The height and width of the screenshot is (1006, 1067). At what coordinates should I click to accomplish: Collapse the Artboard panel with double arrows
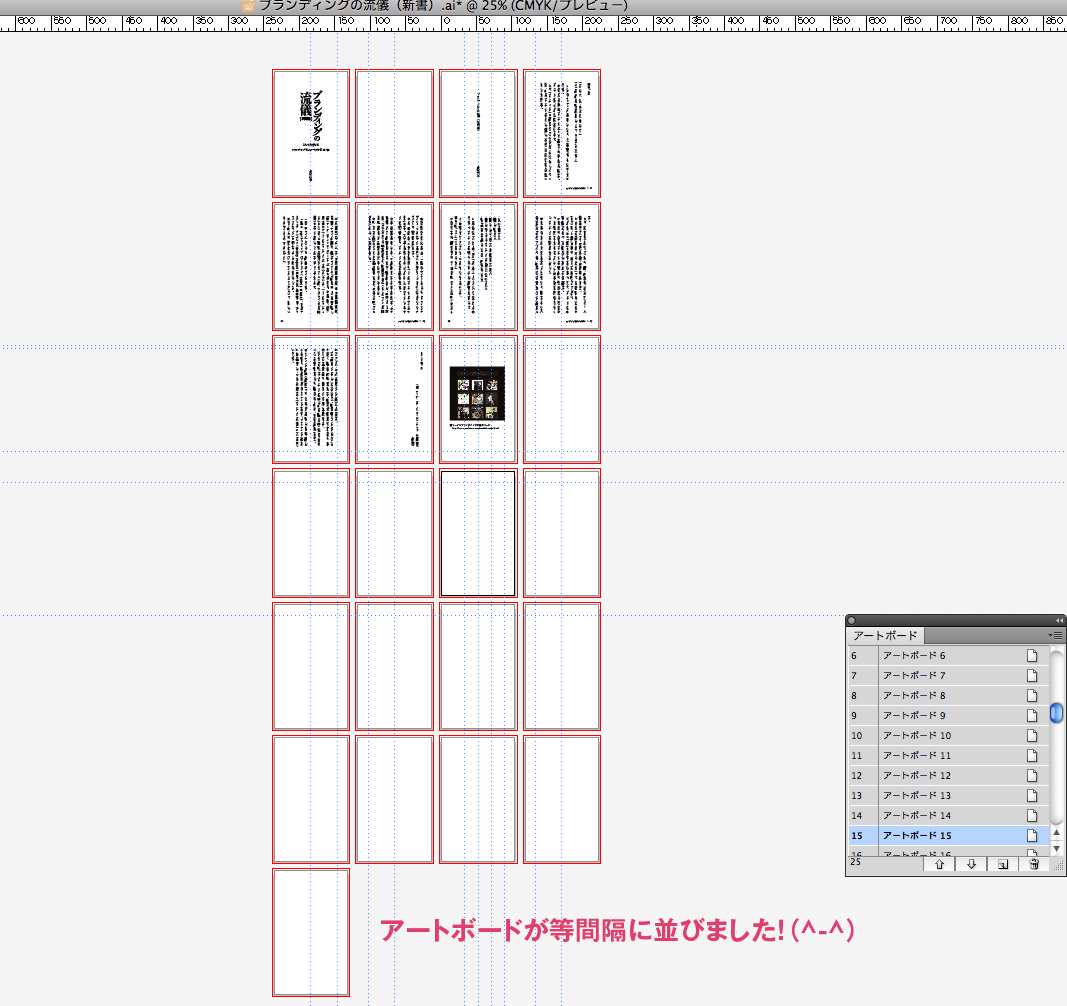coord(1059,620)
